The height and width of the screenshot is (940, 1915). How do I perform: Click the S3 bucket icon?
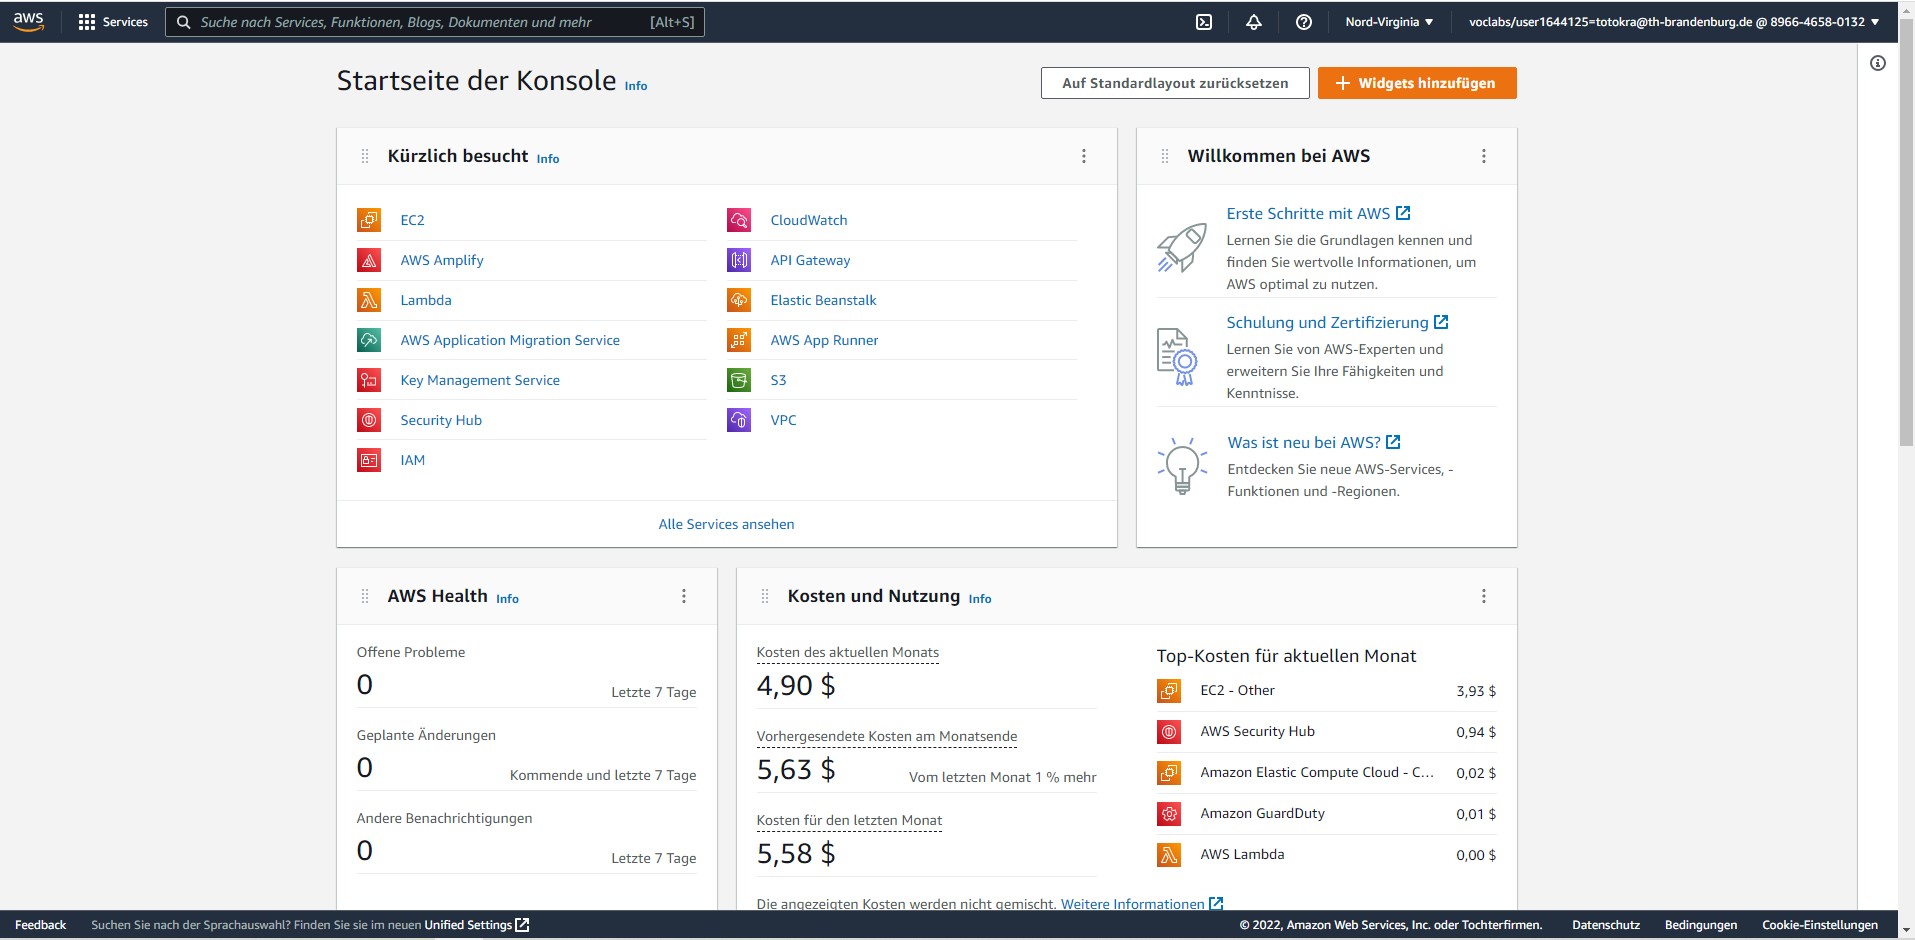[739, 380]
